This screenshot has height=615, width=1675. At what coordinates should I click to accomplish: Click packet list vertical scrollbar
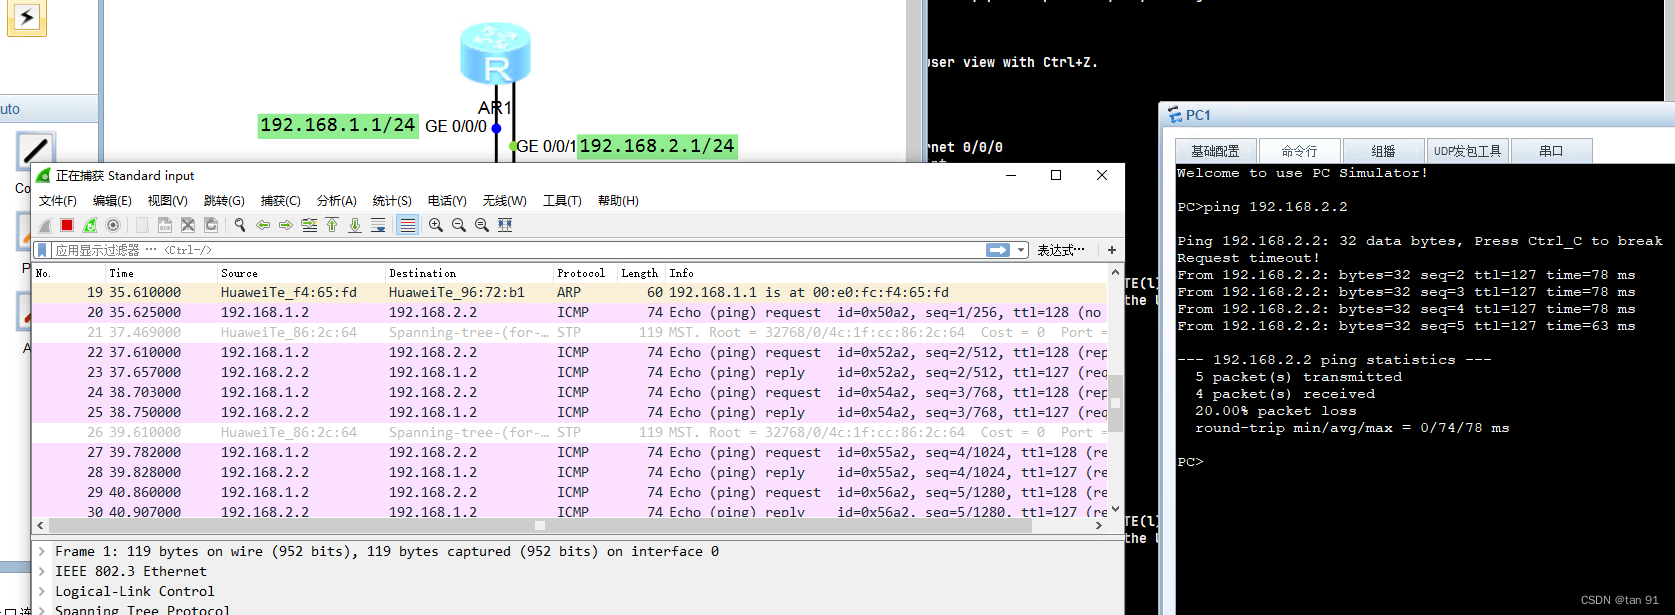[x=1115, y=403]
